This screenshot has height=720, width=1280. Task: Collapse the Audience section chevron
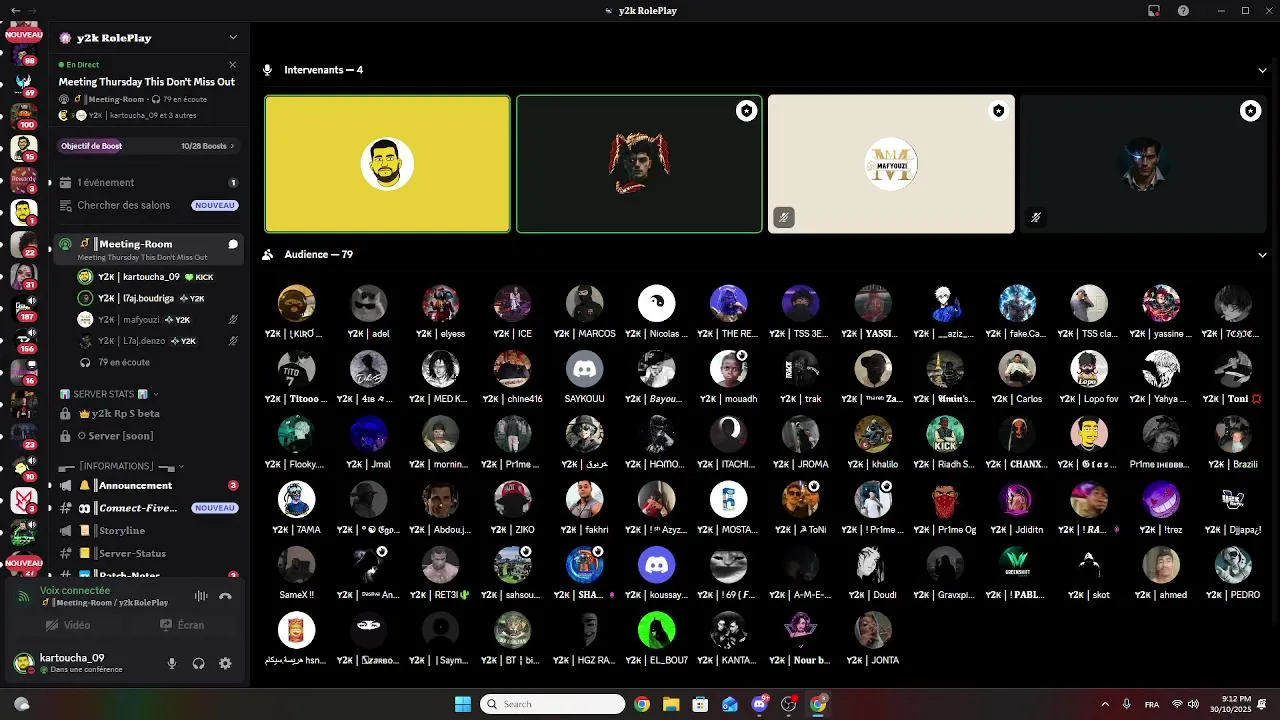click(1262, 255)
